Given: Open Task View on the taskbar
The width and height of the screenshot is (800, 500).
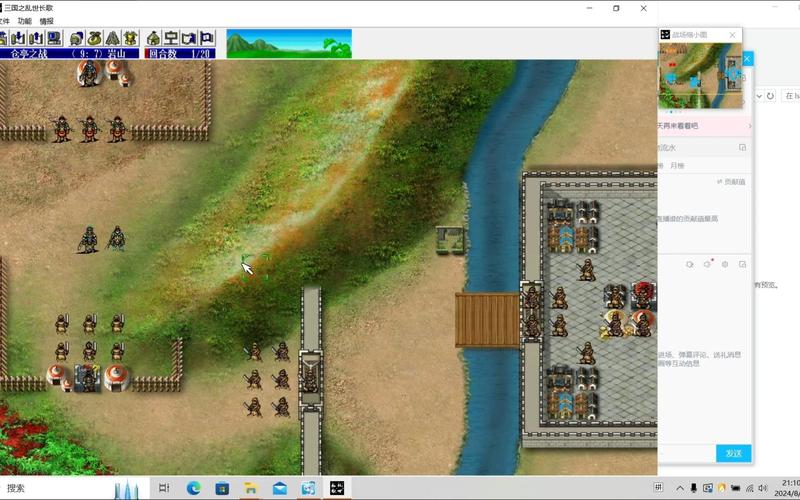Looking at the screenshot, I should 164,488.
